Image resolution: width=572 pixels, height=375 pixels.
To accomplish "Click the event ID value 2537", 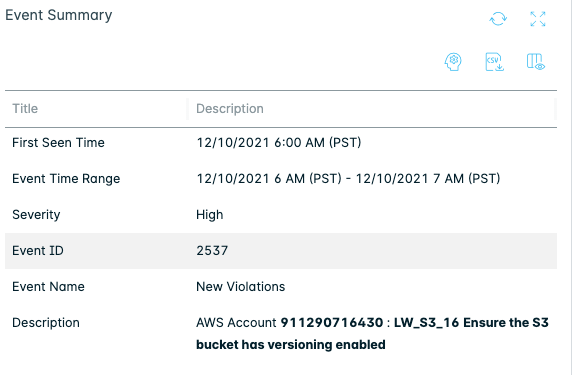I will click(x=212, y=251).
